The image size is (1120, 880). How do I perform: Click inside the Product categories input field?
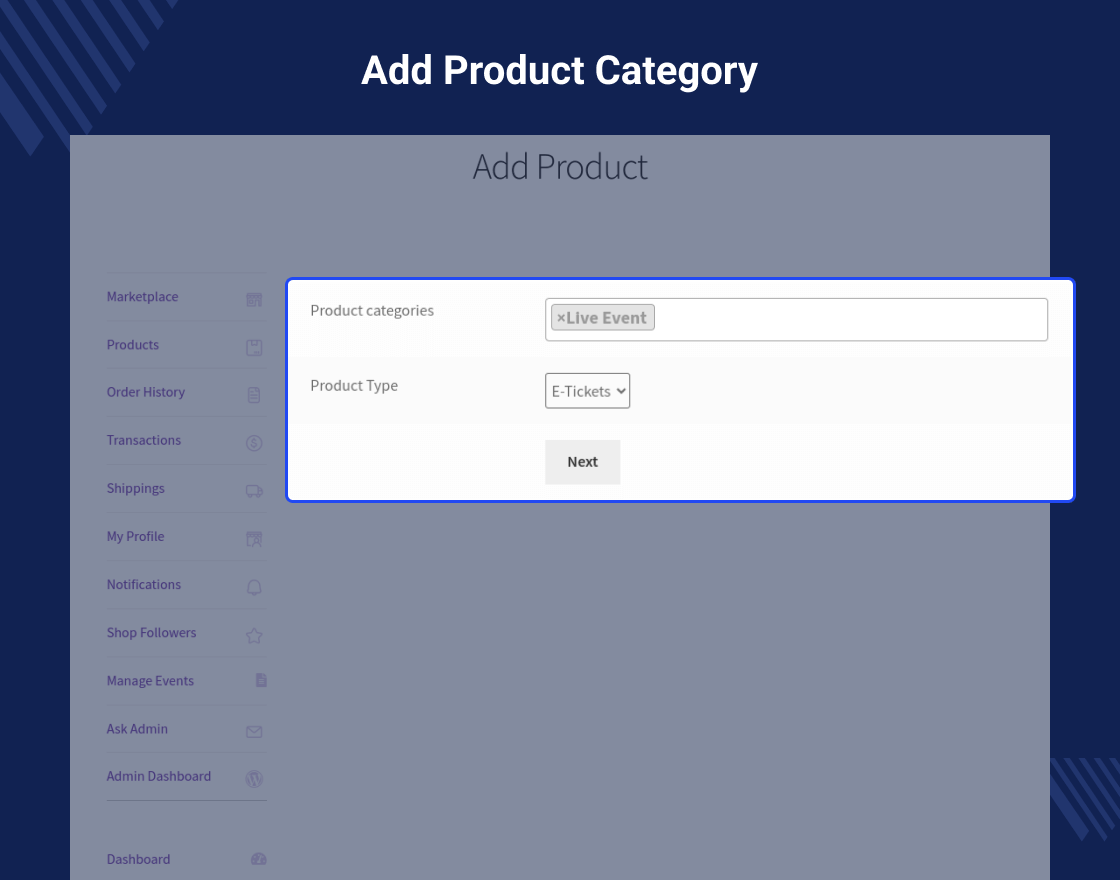coord(850,318)
